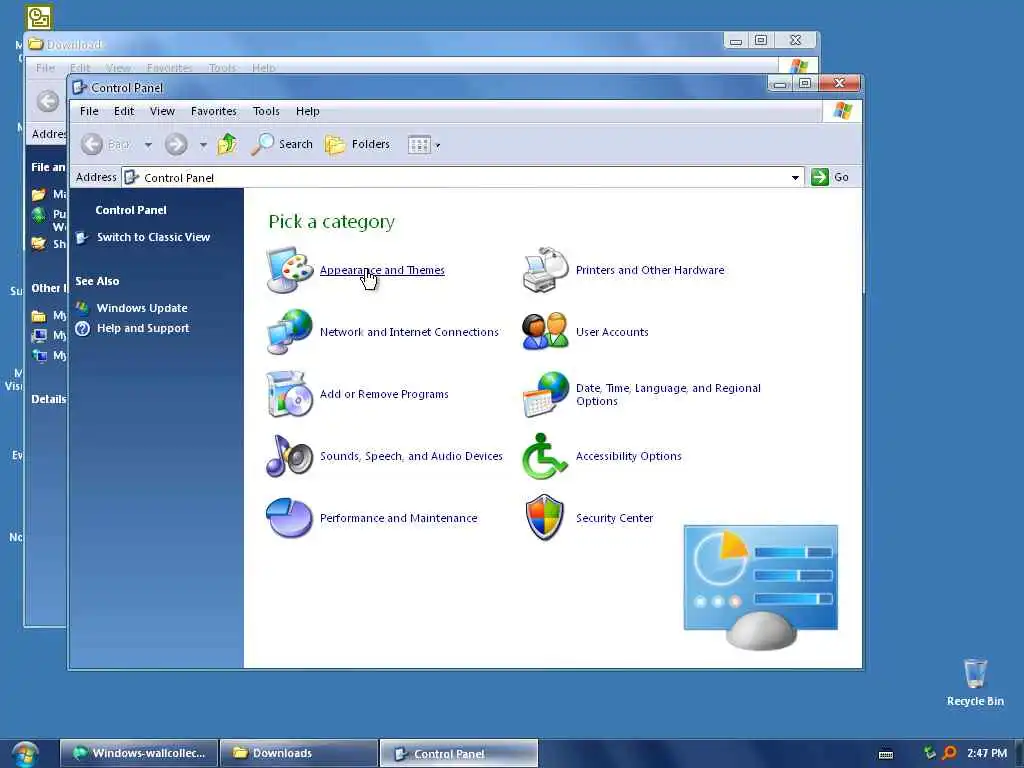Click the Windows Update link
This screenshot has width=1024, height=768.
point(142,308)
